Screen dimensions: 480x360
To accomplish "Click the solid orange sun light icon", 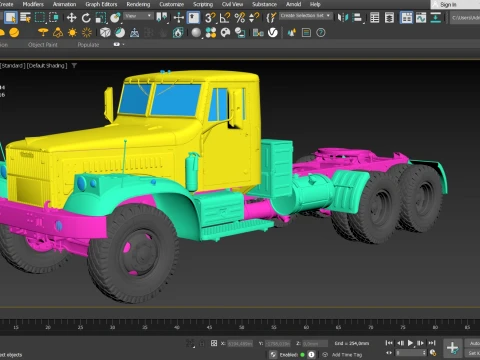I will (72, 33).
